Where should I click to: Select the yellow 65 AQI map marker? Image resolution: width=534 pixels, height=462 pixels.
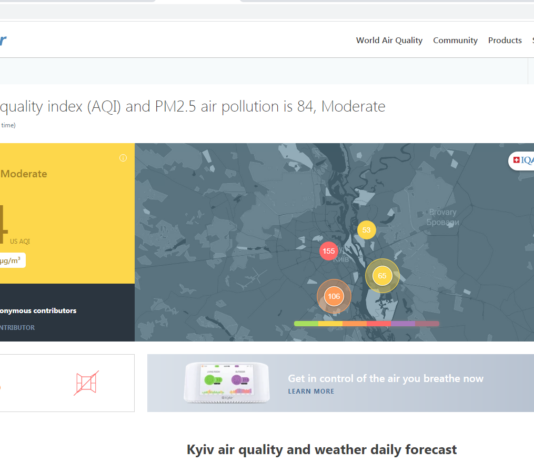[382, 275]
